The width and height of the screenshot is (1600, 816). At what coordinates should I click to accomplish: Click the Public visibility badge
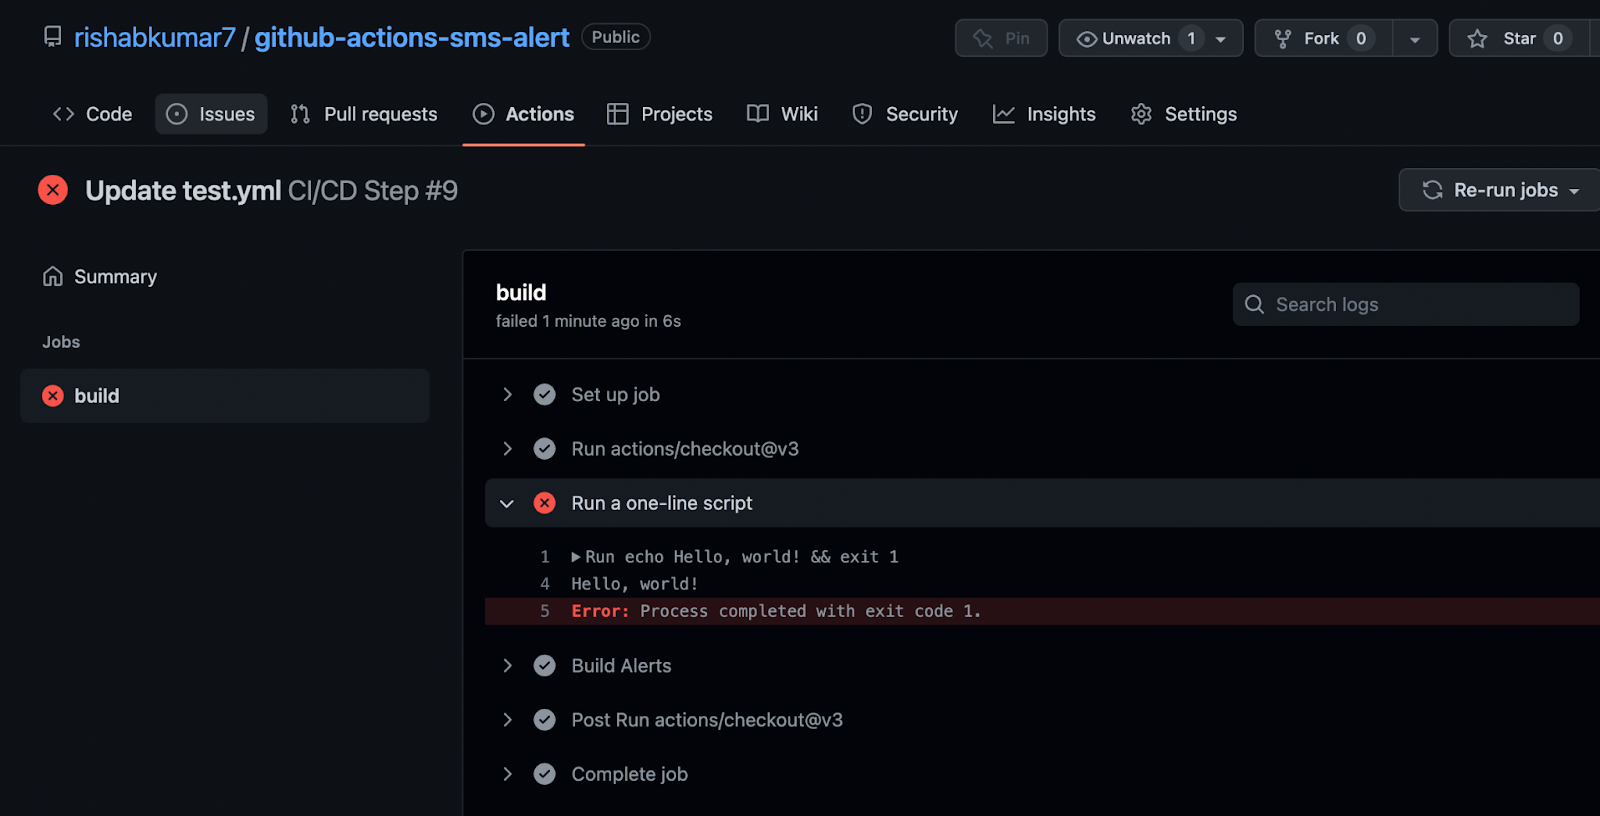pos(615,37)
